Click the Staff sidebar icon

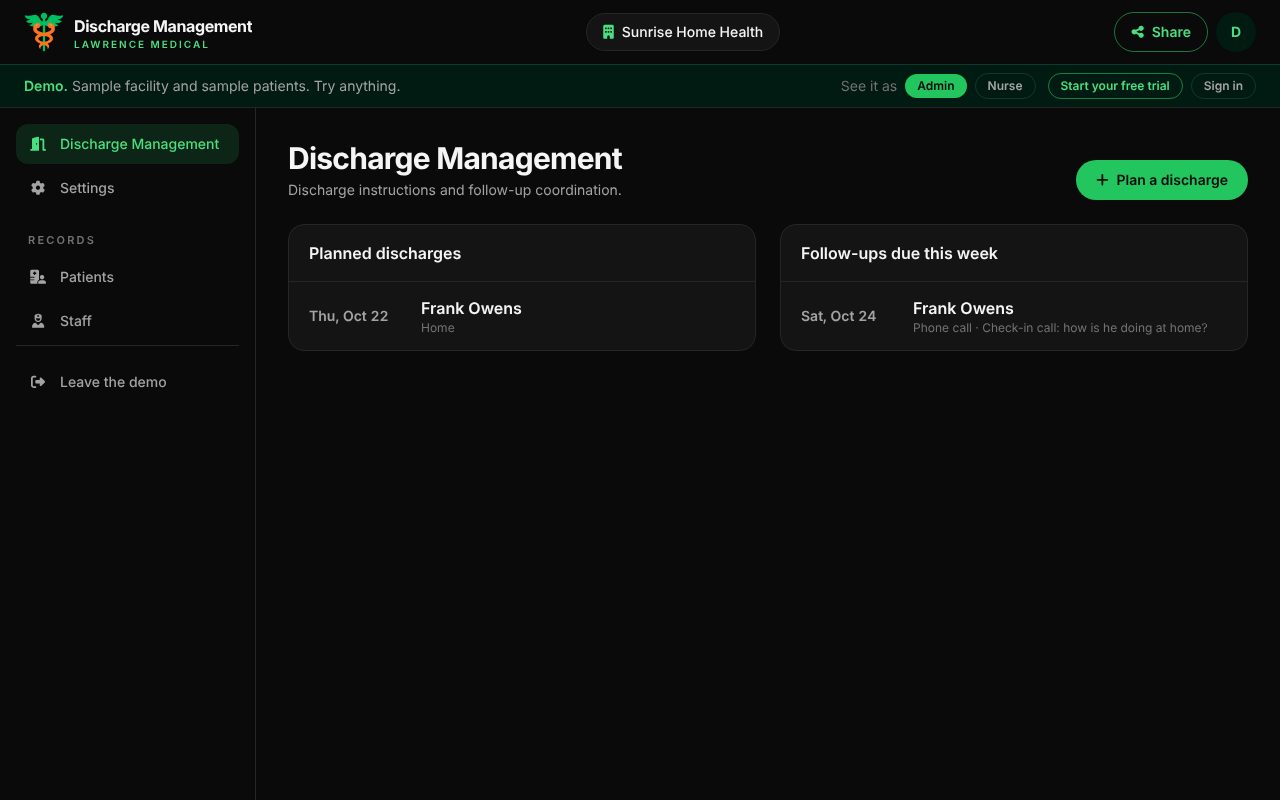point(38,321)
